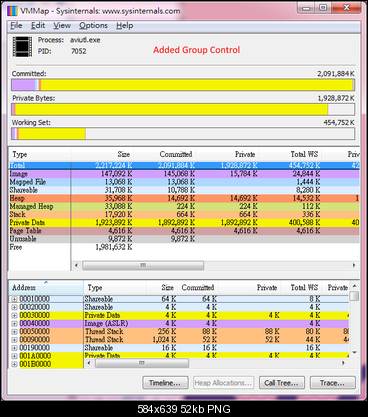Click summary table horizontal scrollbar thumb

(x=143, y=265)
